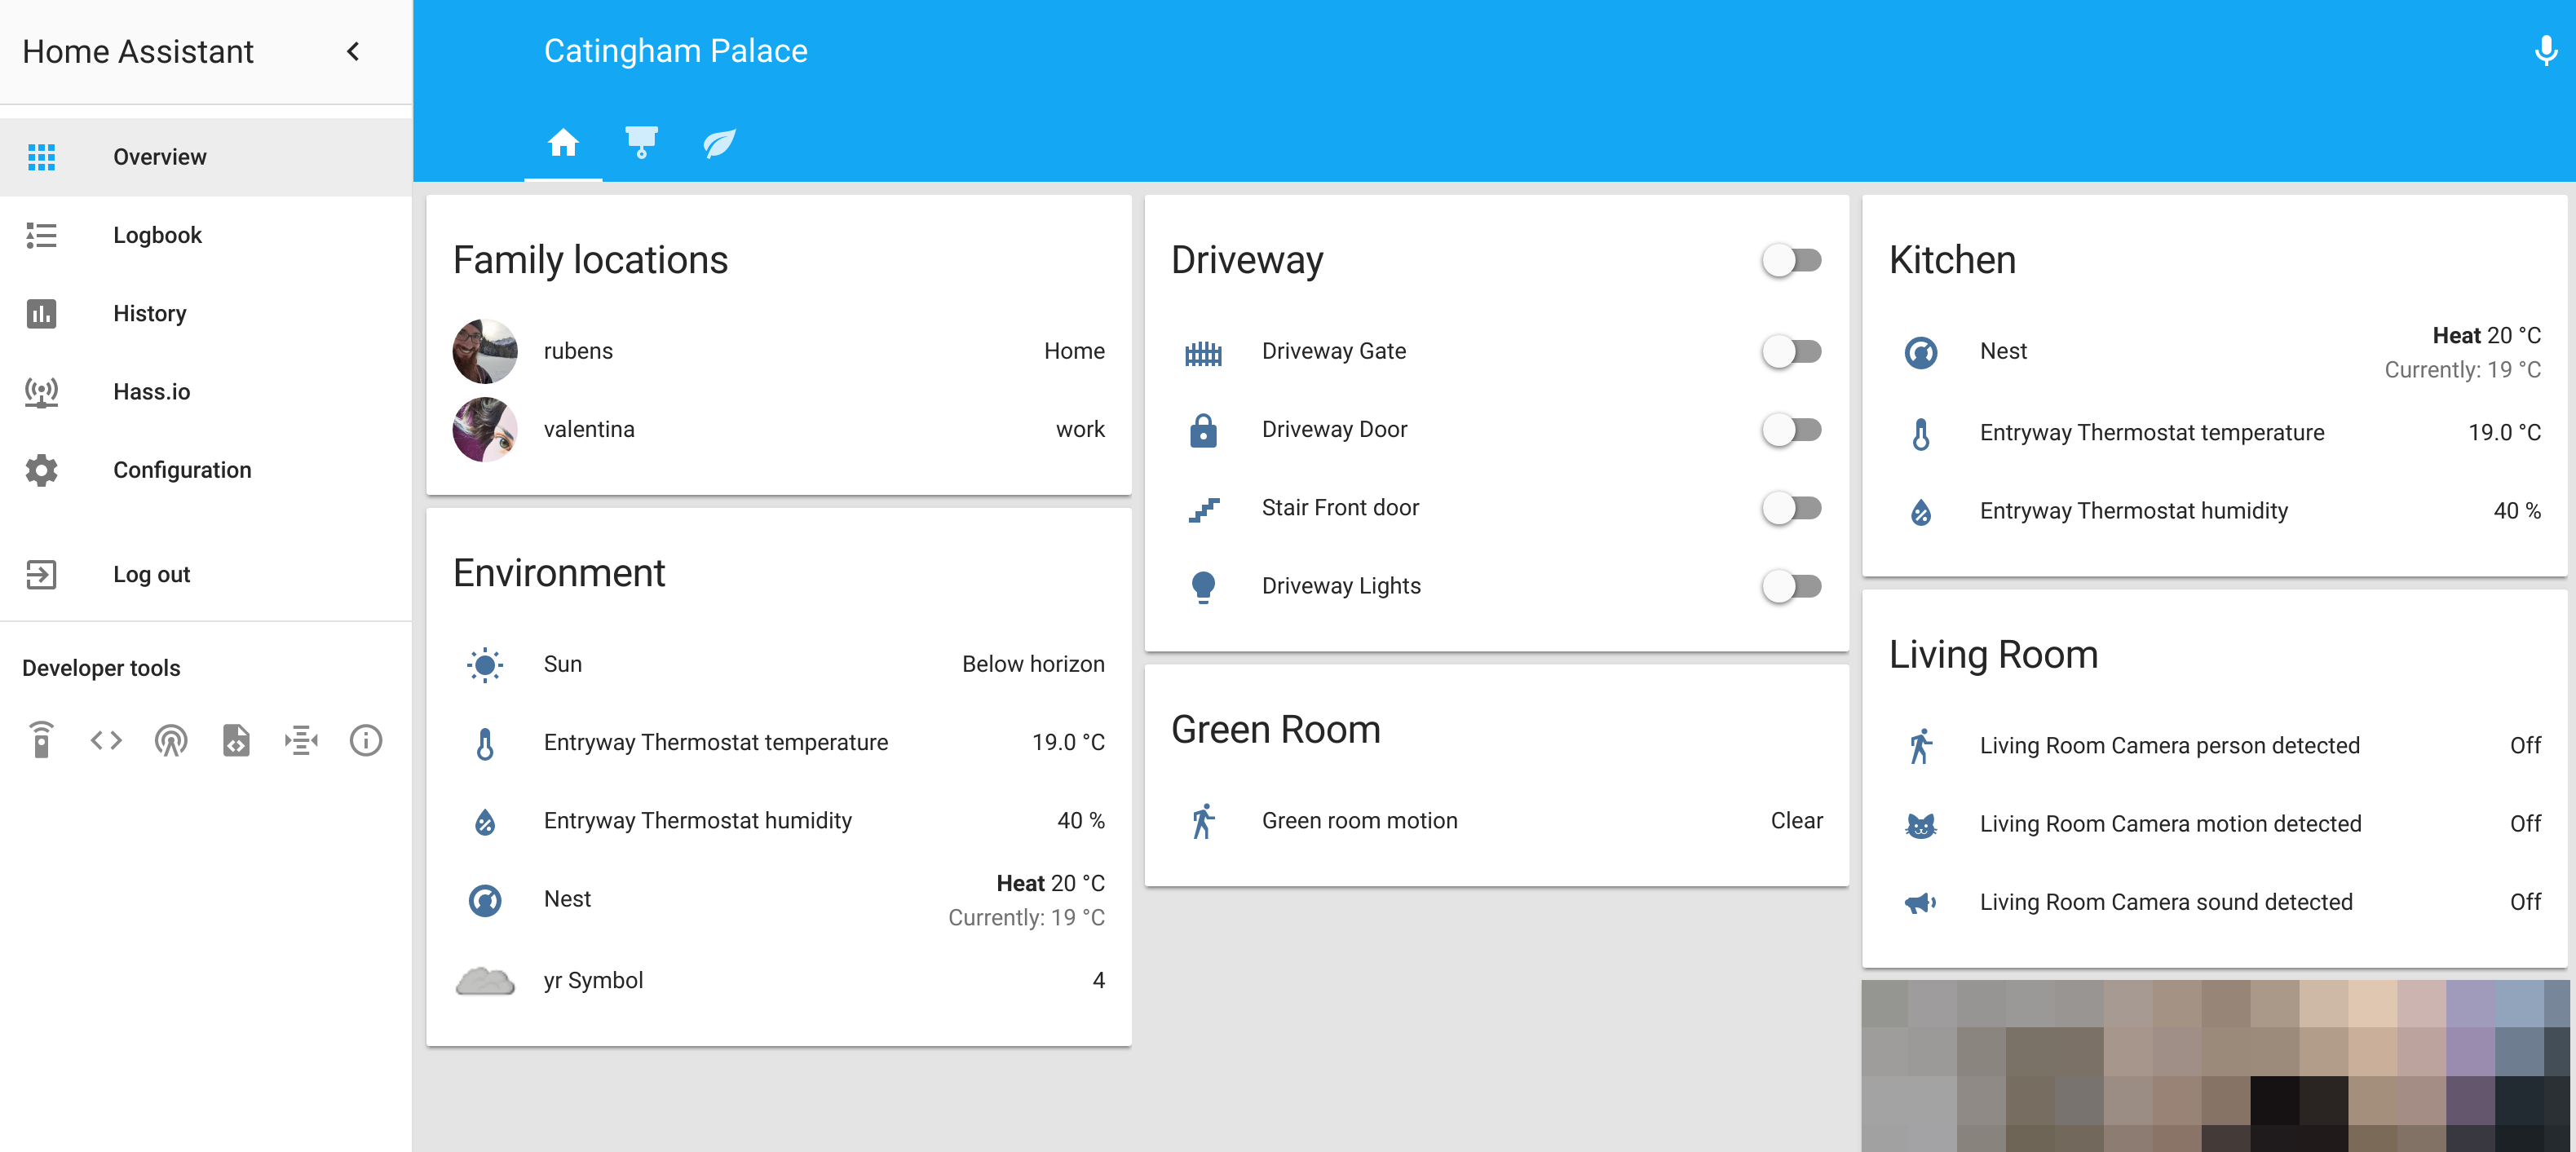2576x1152 pixels.
Task: Click the Green room motion walking icon
Action: 1203,821
